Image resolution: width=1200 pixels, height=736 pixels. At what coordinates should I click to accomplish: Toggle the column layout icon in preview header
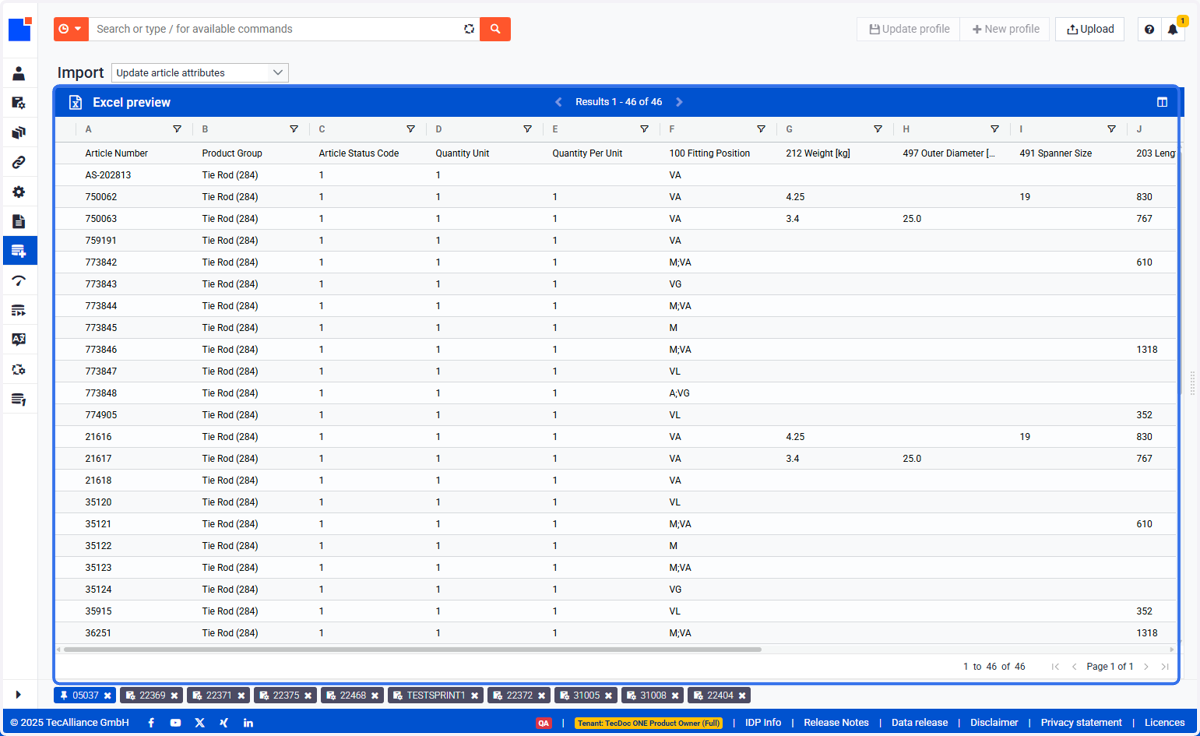click(1162, 102)
